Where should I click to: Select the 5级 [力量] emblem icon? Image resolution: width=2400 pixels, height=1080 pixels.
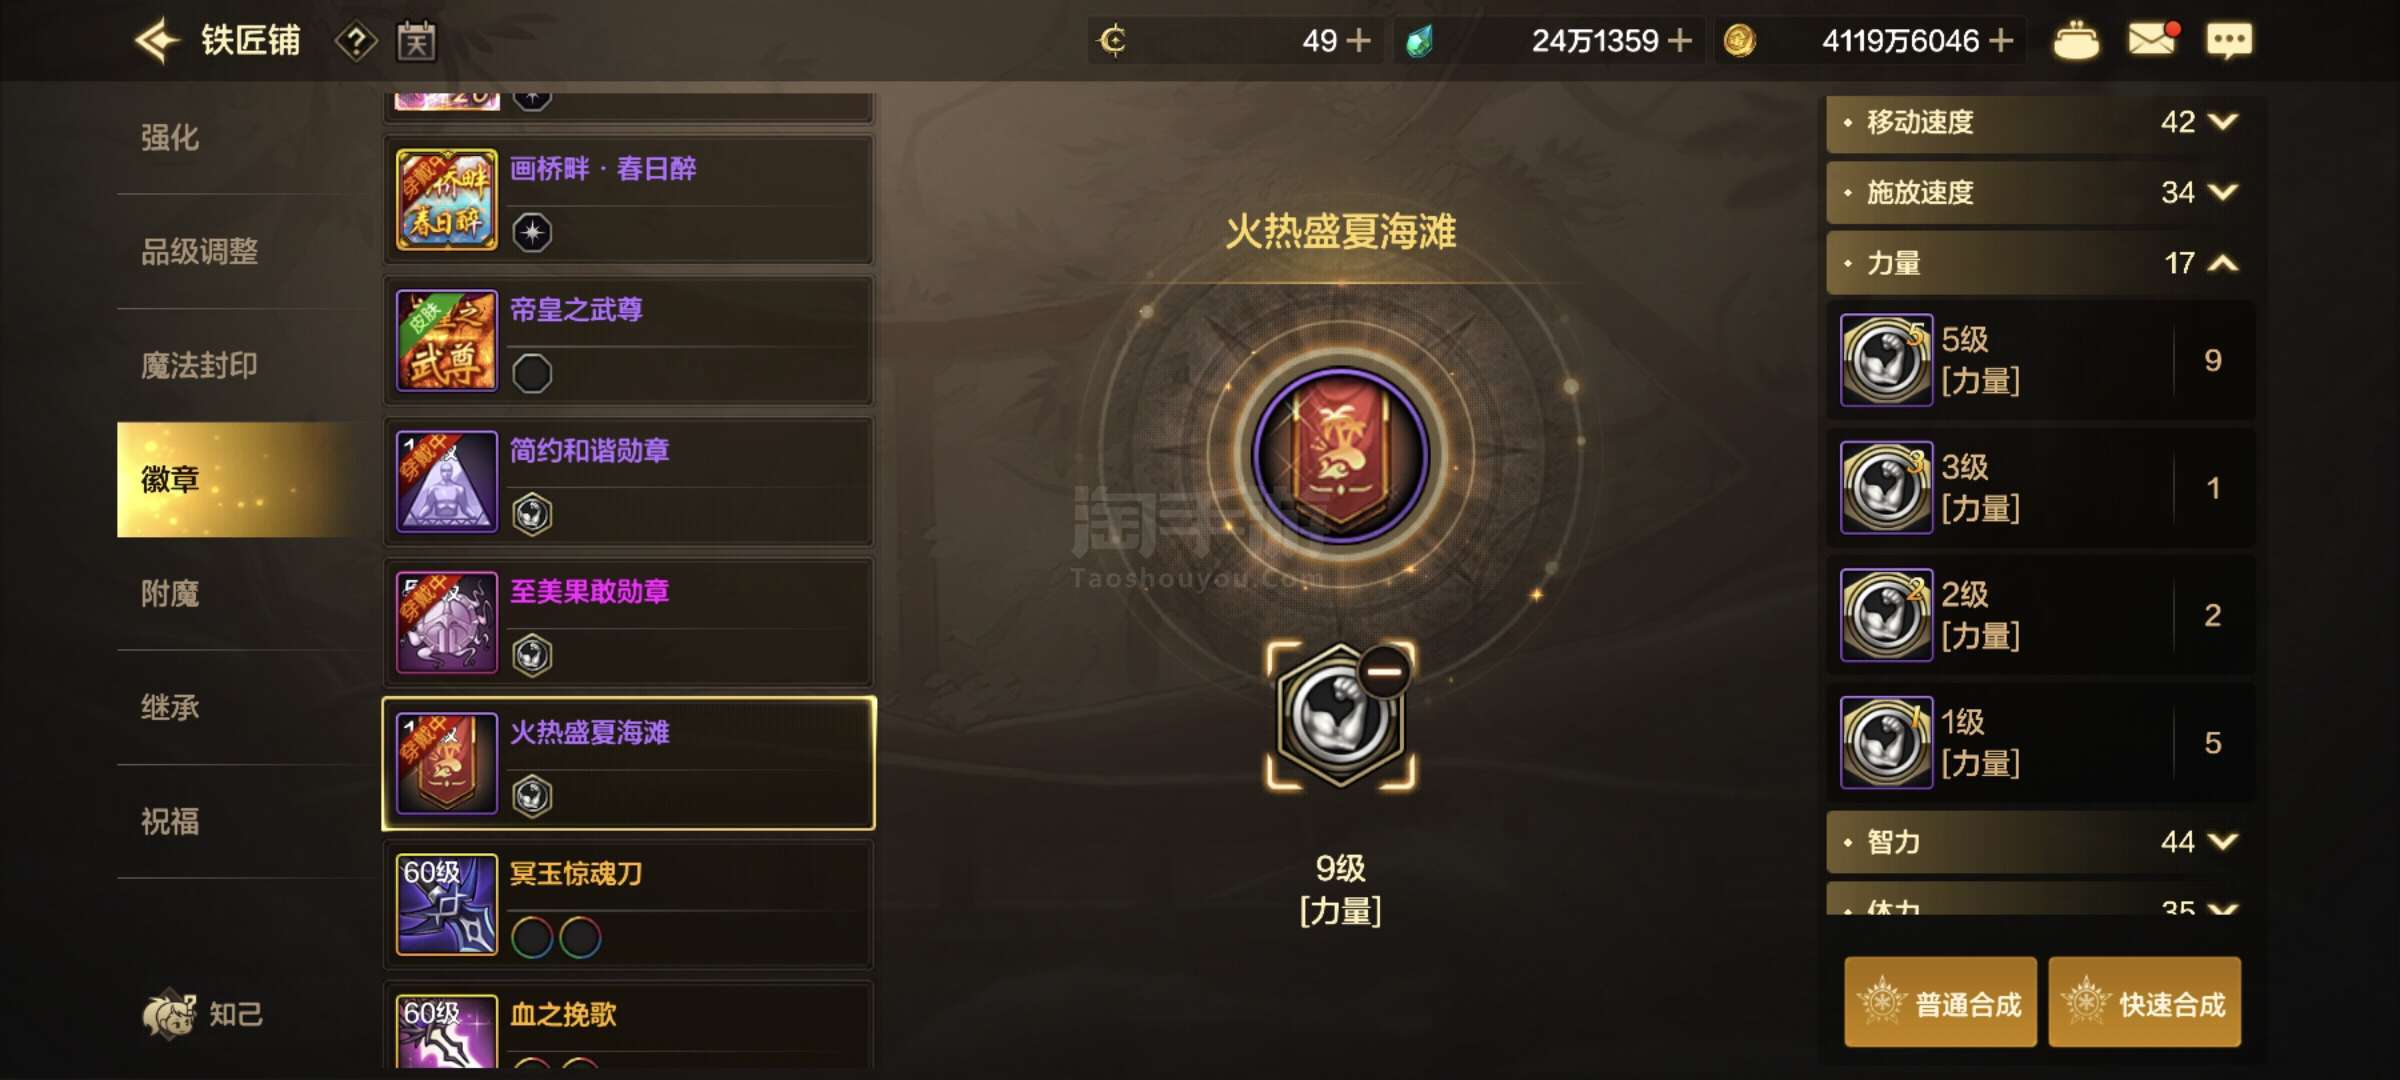click(1886, 360)
